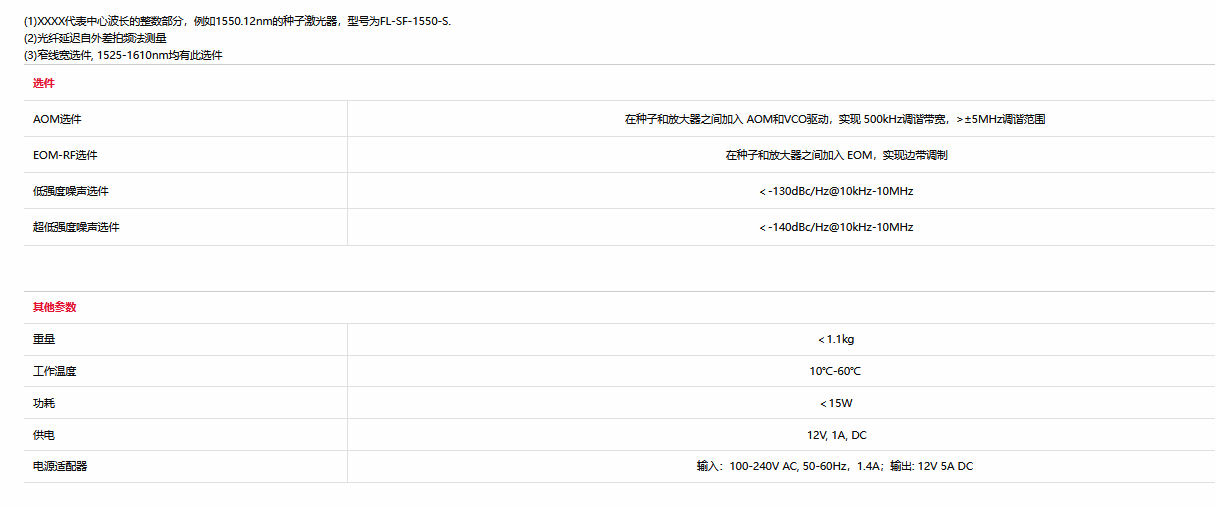Click the EOM 边带调制 description cell

pos(836,155)
